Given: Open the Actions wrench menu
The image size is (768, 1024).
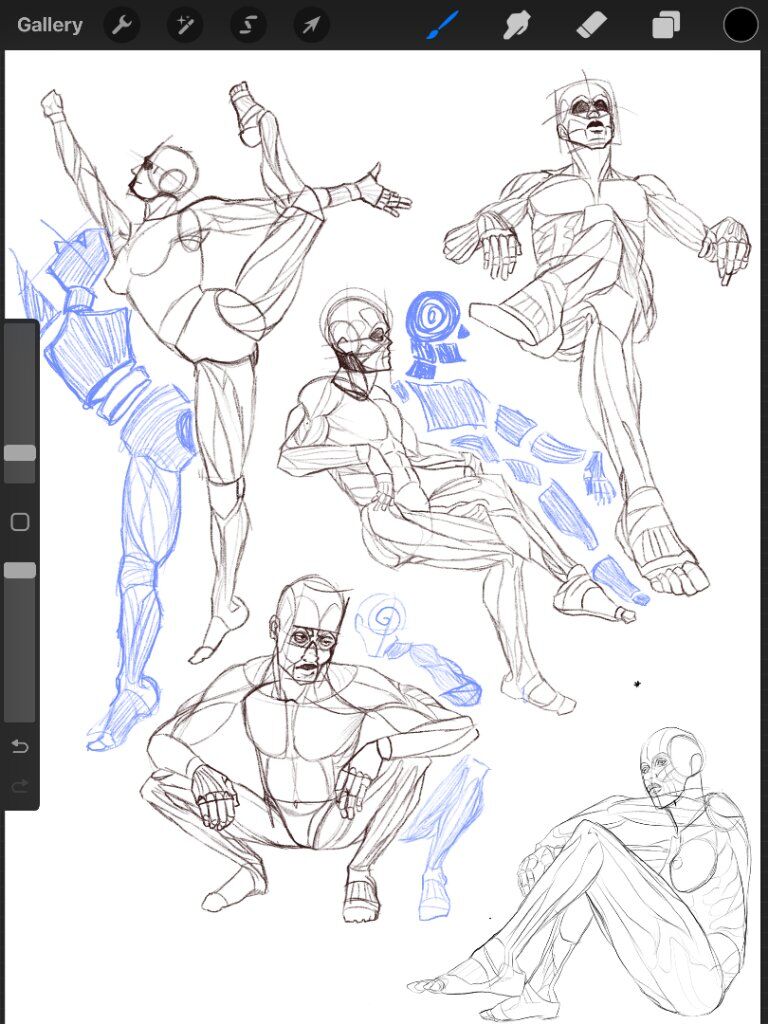Looking at the screenshot, I should point(121,25).
